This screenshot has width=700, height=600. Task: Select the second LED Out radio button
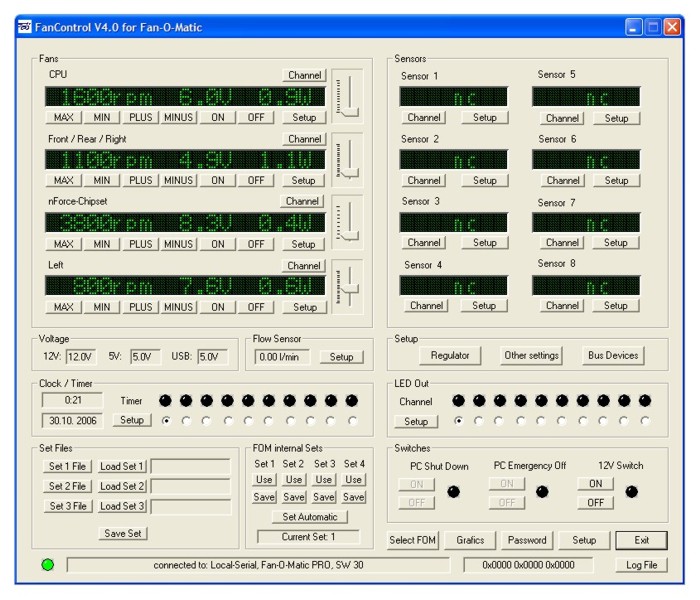coord(479,421)
